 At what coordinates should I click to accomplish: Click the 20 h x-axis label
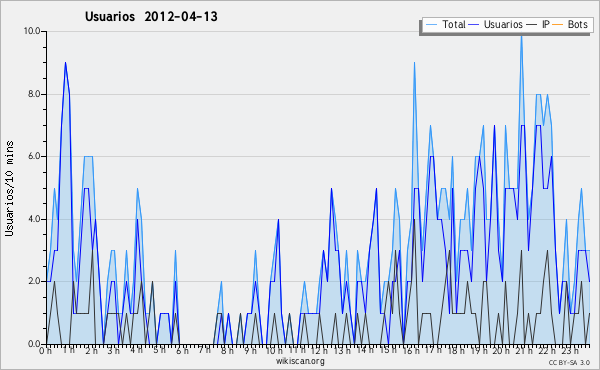(501, 350)
